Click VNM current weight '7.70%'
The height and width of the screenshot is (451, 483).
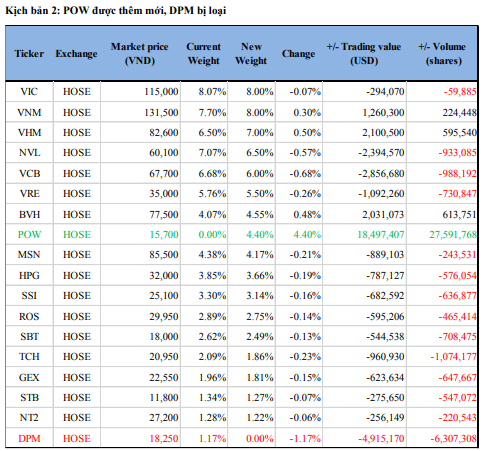pyautogui.click(x=212, y=113)
